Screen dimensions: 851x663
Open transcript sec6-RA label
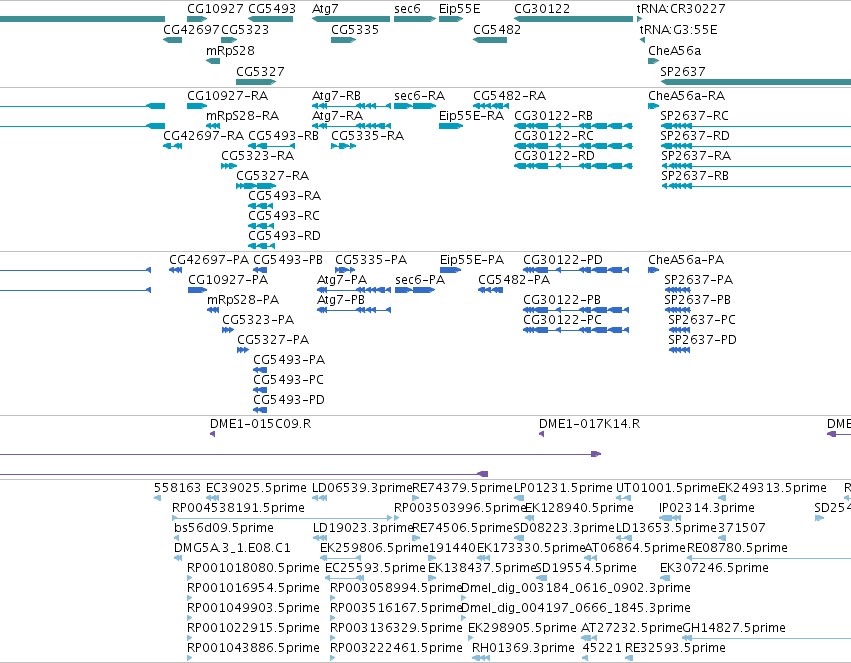420,96
